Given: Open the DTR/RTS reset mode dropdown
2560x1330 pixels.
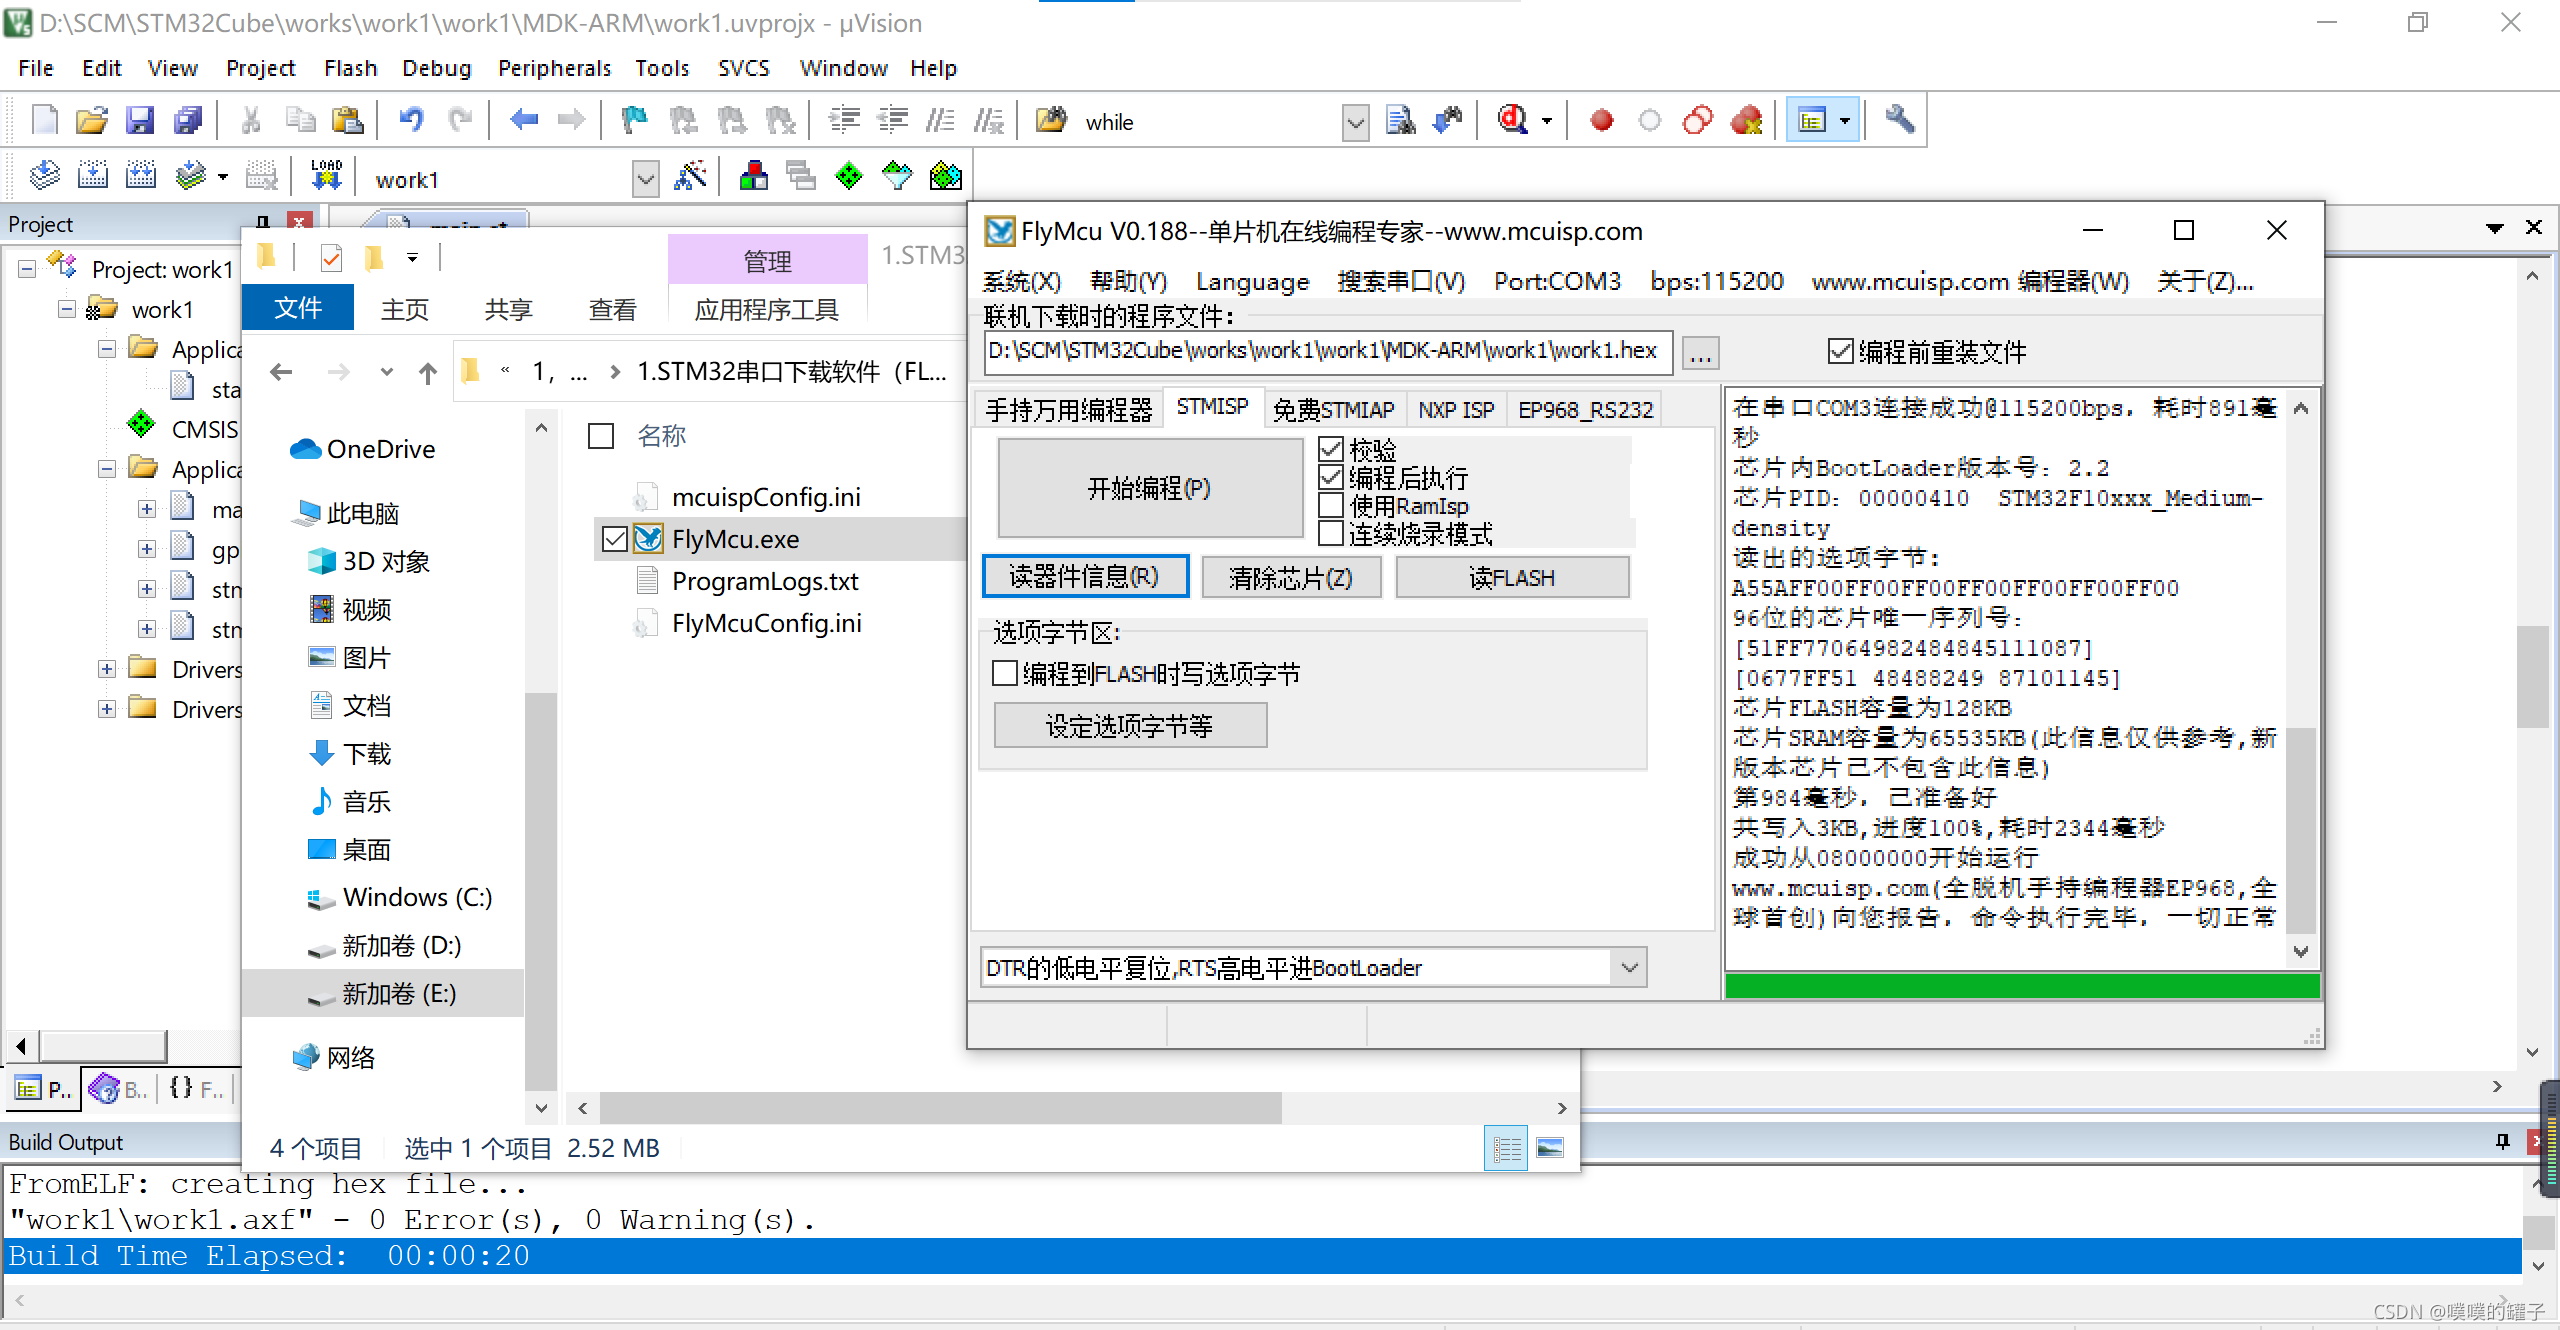Looking at the screenshot, I should 1629,968.
